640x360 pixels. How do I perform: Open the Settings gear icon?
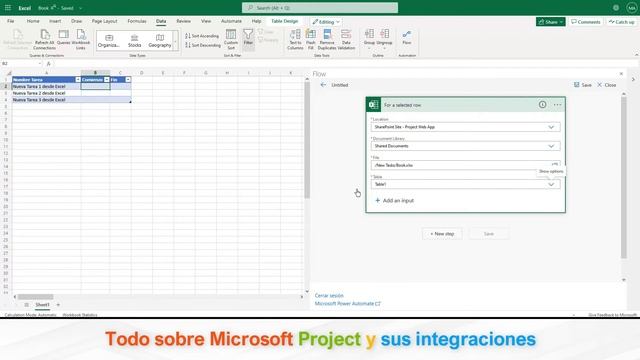point(616,8)
